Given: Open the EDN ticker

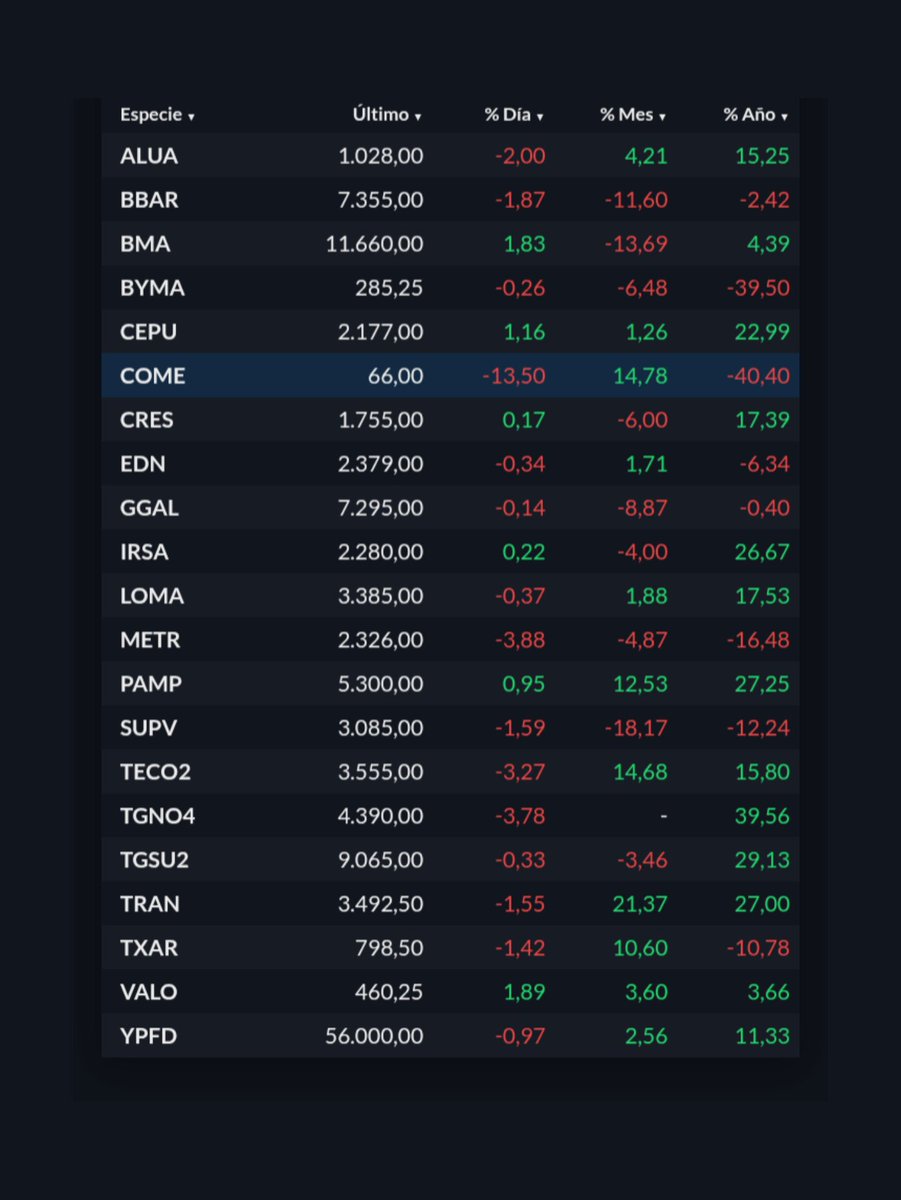Looking at the screenshot, I should [143, 464].
